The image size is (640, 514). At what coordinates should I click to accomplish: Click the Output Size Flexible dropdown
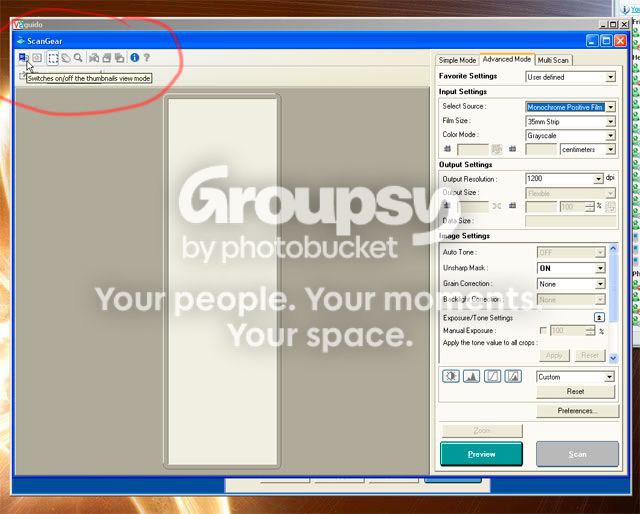click(571, 193)
